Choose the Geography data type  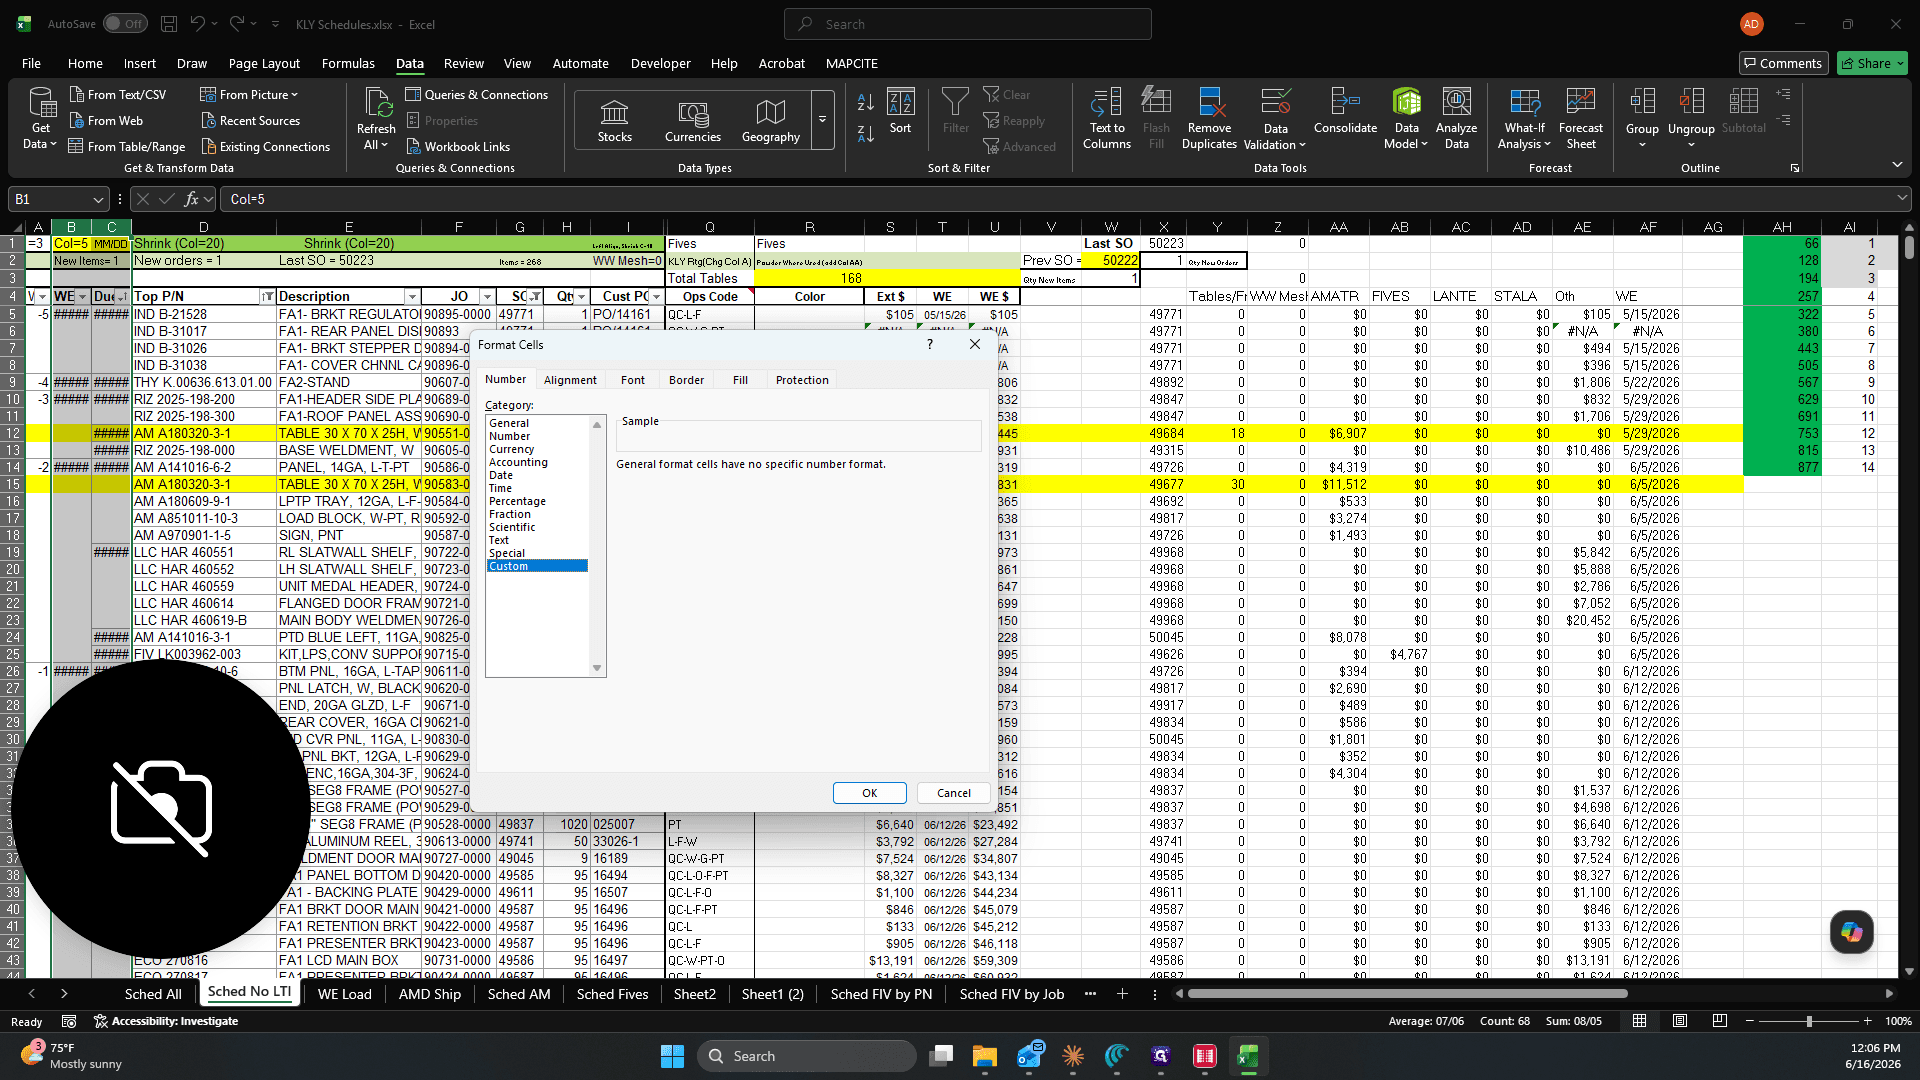pyautogui.click(x=770, y=121)
